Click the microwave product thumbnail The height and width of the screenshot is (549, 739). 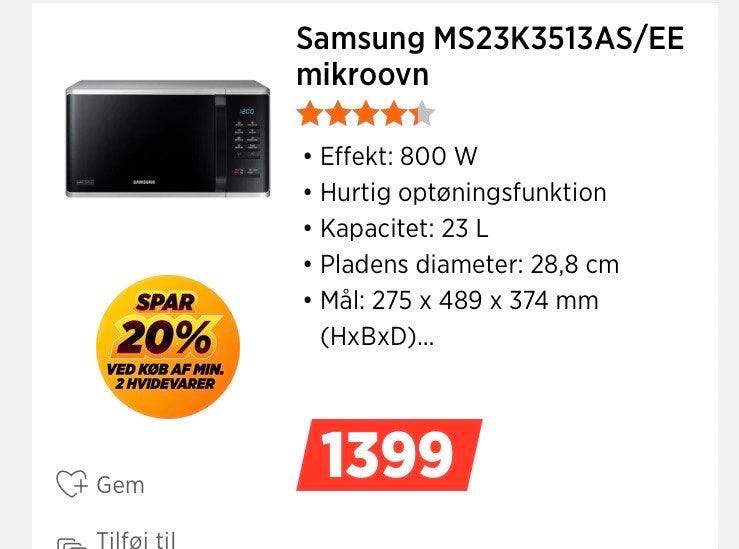click(168, 139)
